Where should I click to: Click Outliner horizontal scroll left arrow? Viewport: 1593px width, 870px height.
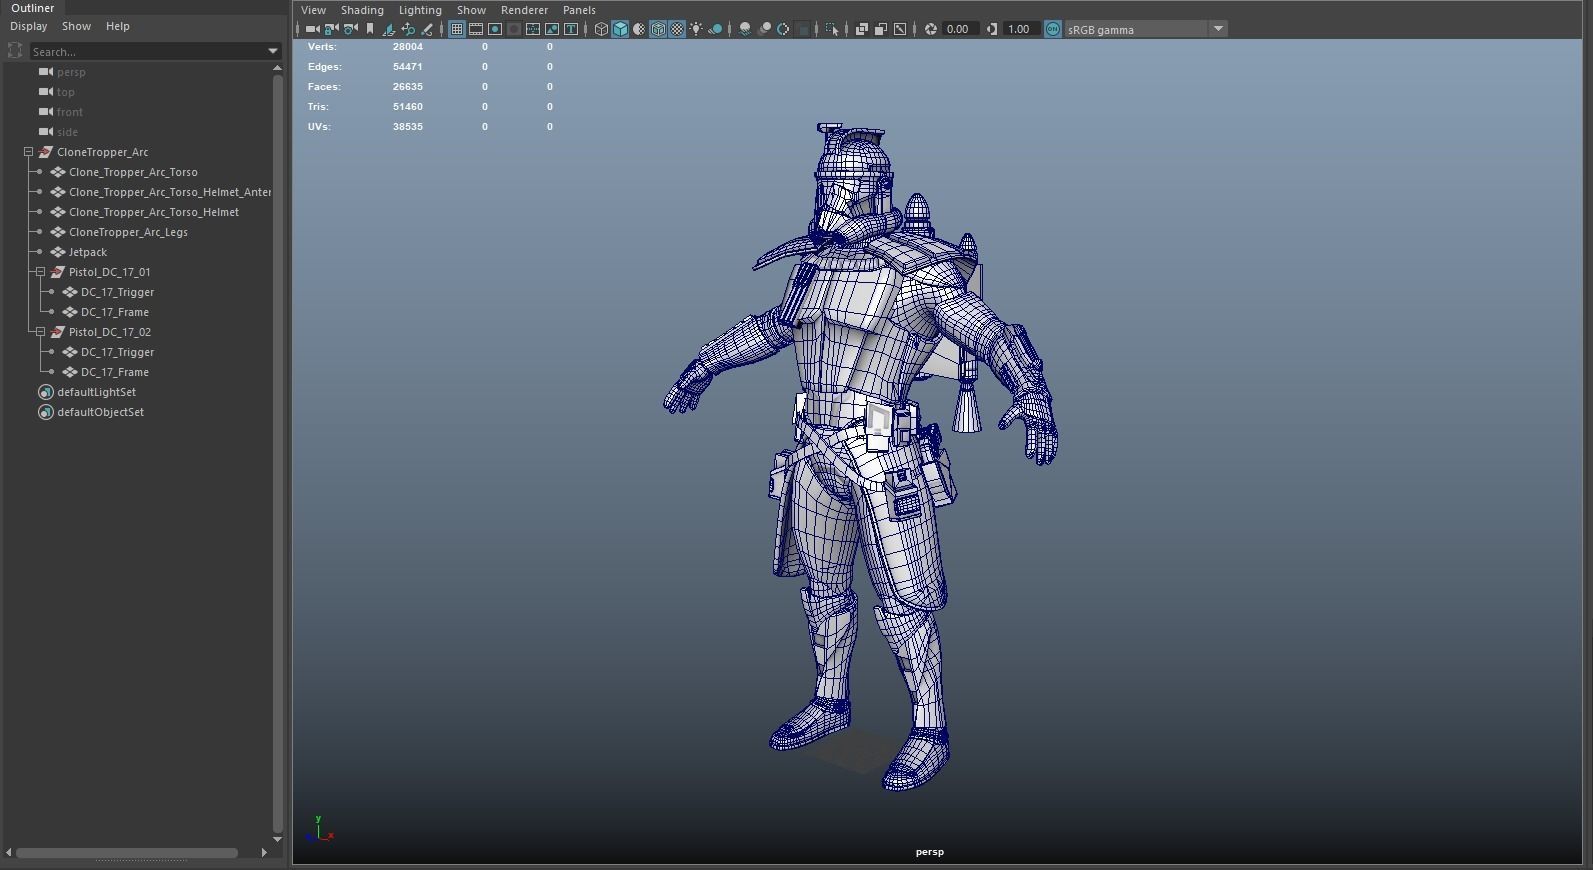9,852
